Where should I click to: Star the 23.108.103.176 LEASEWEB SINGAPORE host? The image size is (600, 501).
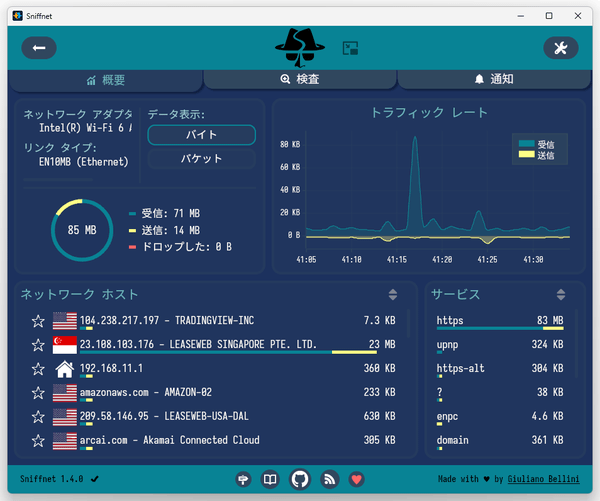tap(38, 345)
